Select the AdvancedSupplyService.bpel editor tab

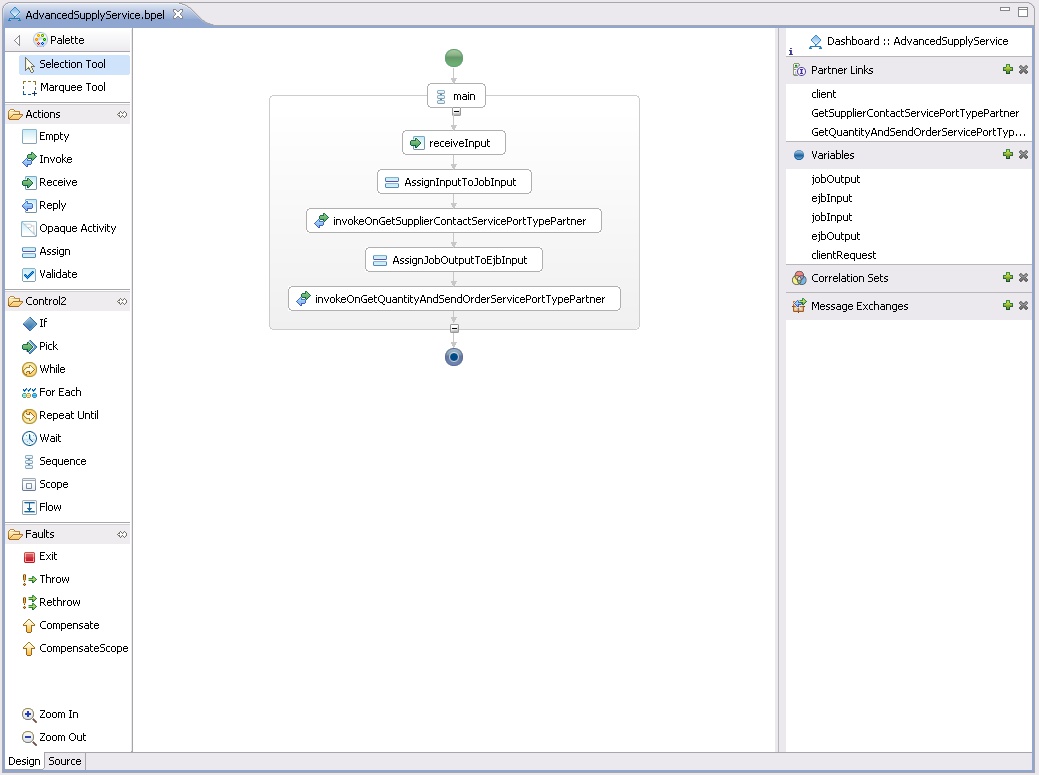point(86,15)
